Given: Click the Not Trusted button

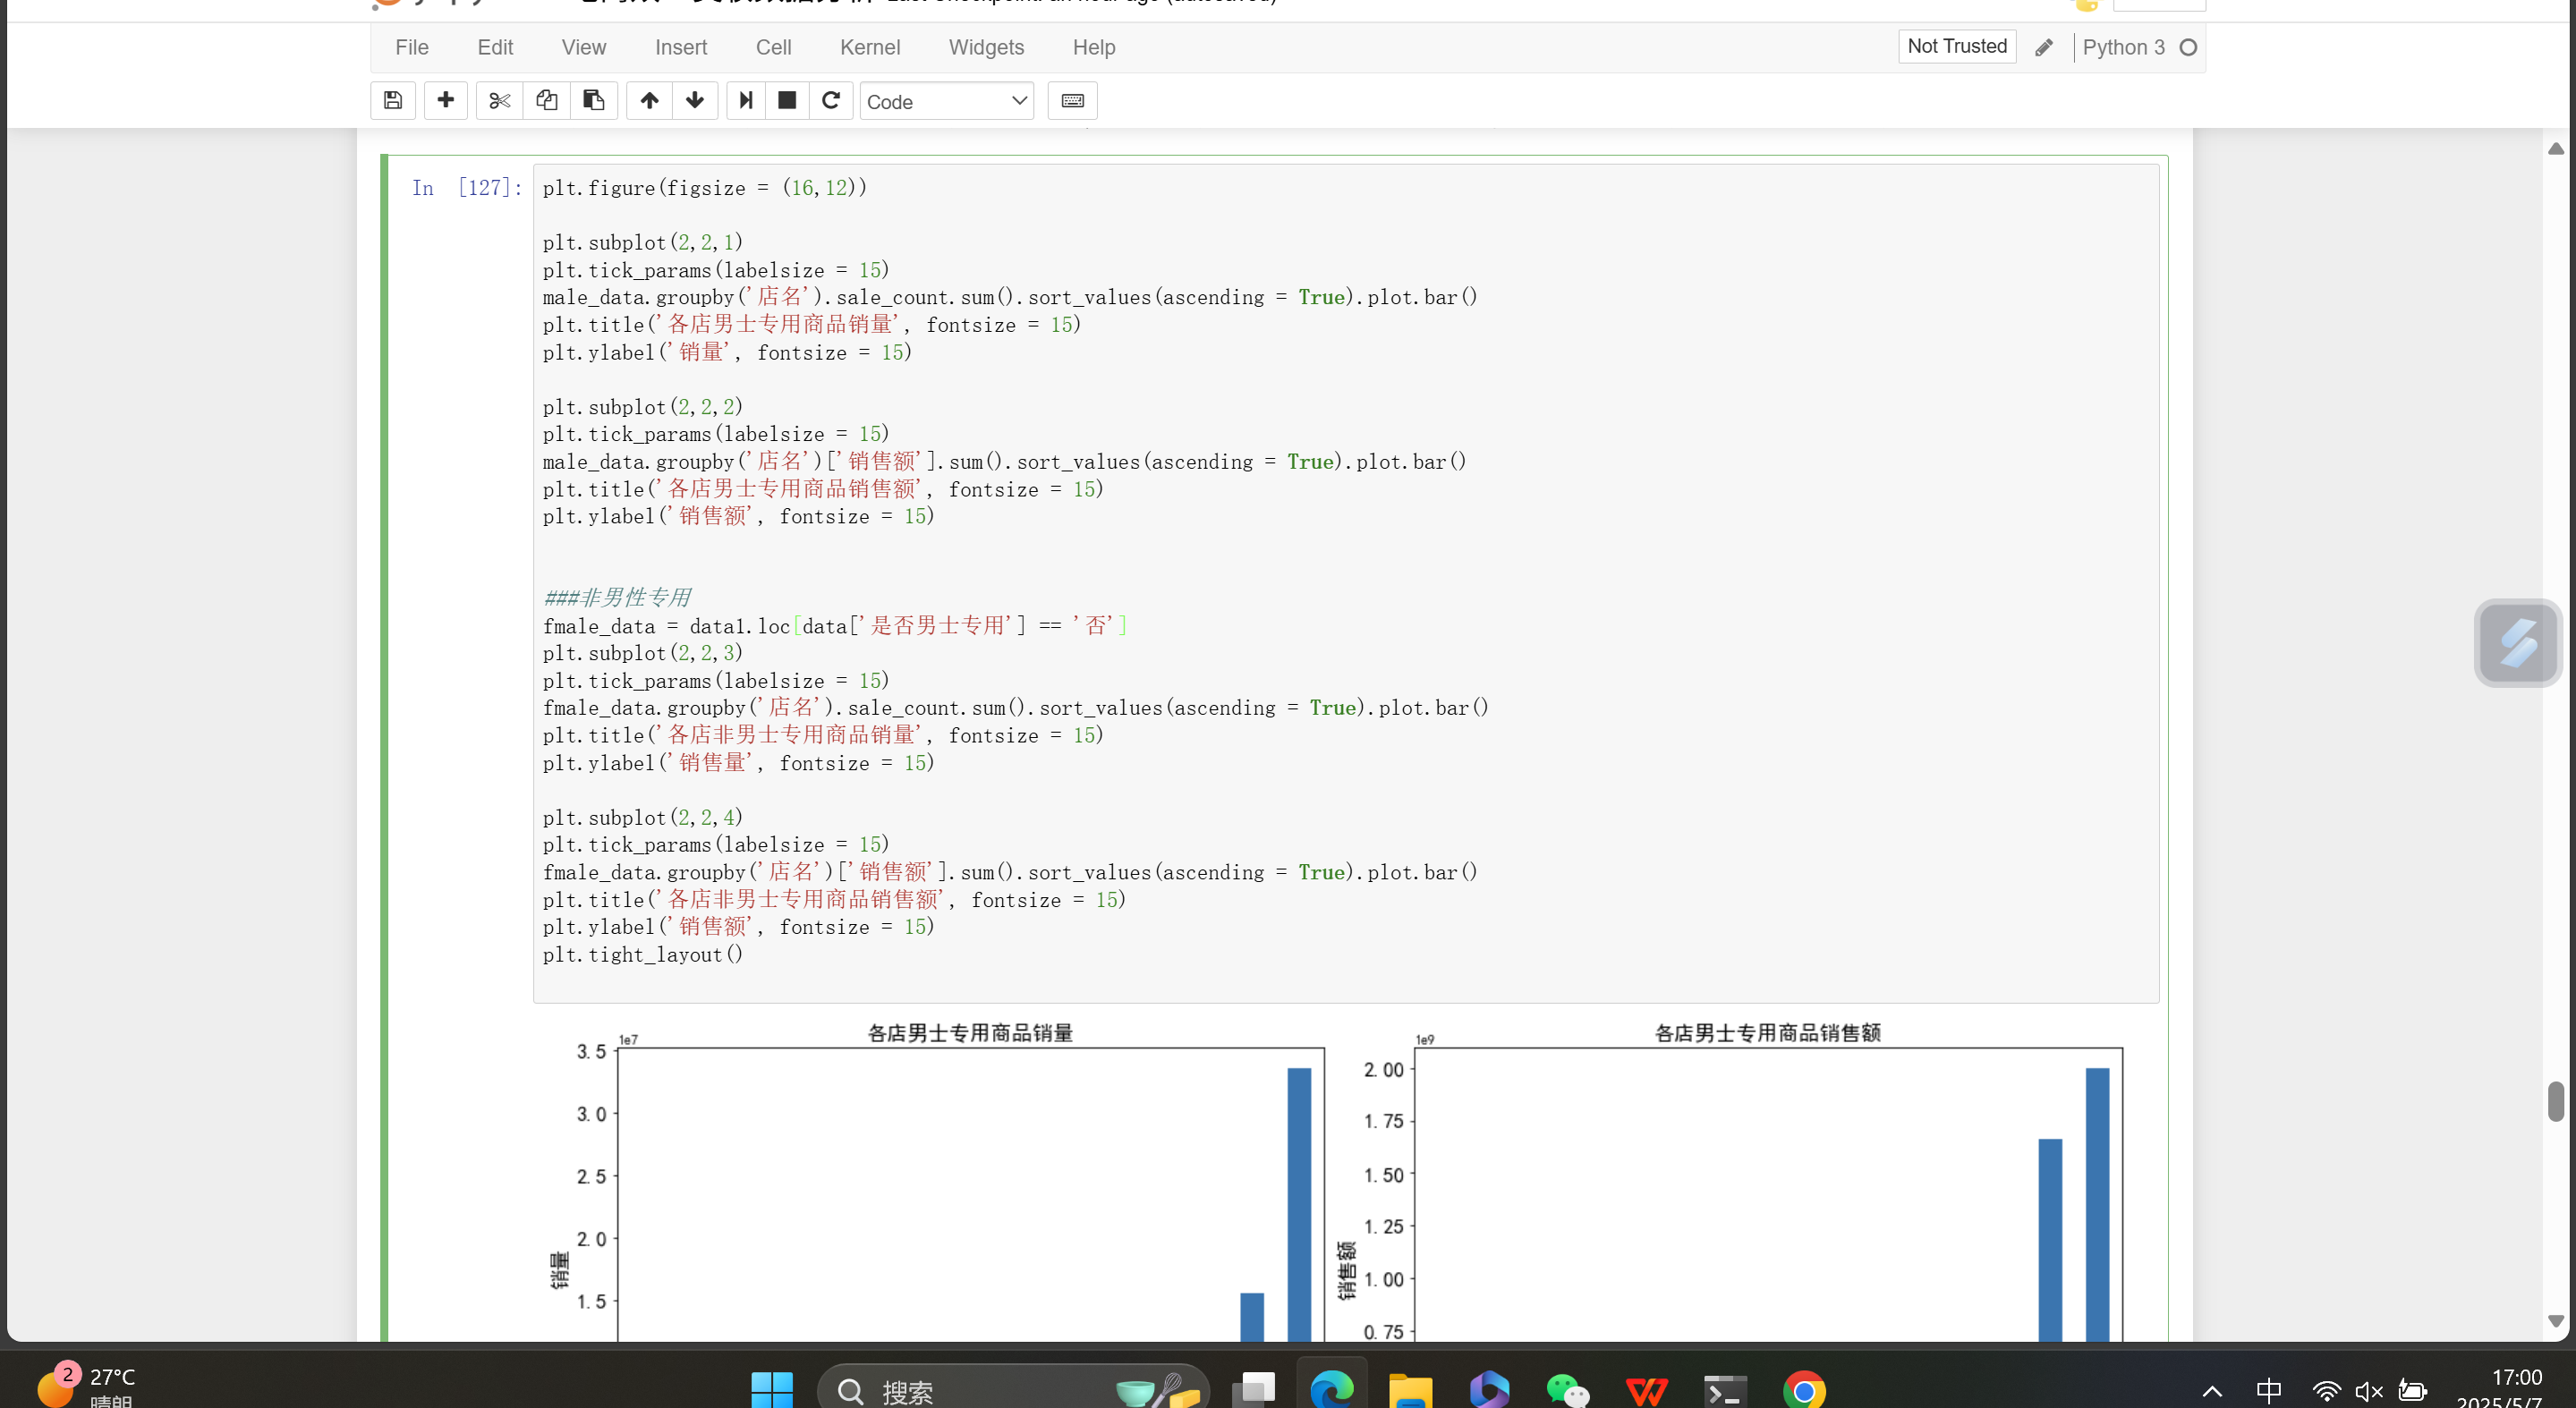Looking at the screenshot, I should click(1956, 47).
